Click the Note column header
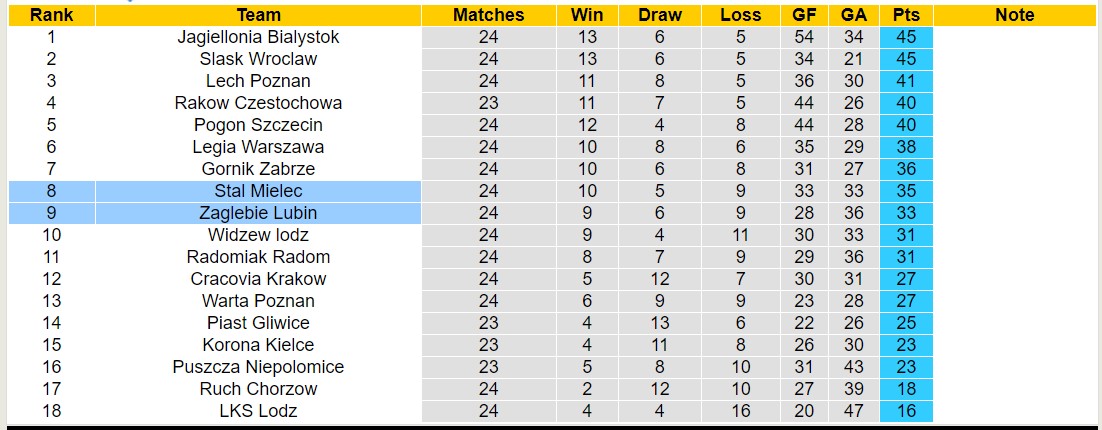This screenshot has height=430, width=1102. [x=1015, y=15]
